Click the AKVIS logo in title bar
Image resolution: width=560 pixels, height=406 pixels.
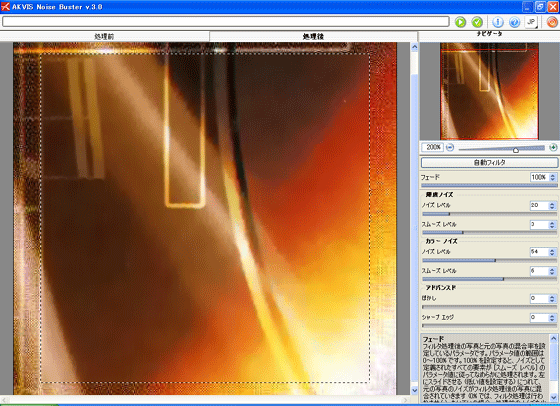pyautogui.click(x=5, y=6)
